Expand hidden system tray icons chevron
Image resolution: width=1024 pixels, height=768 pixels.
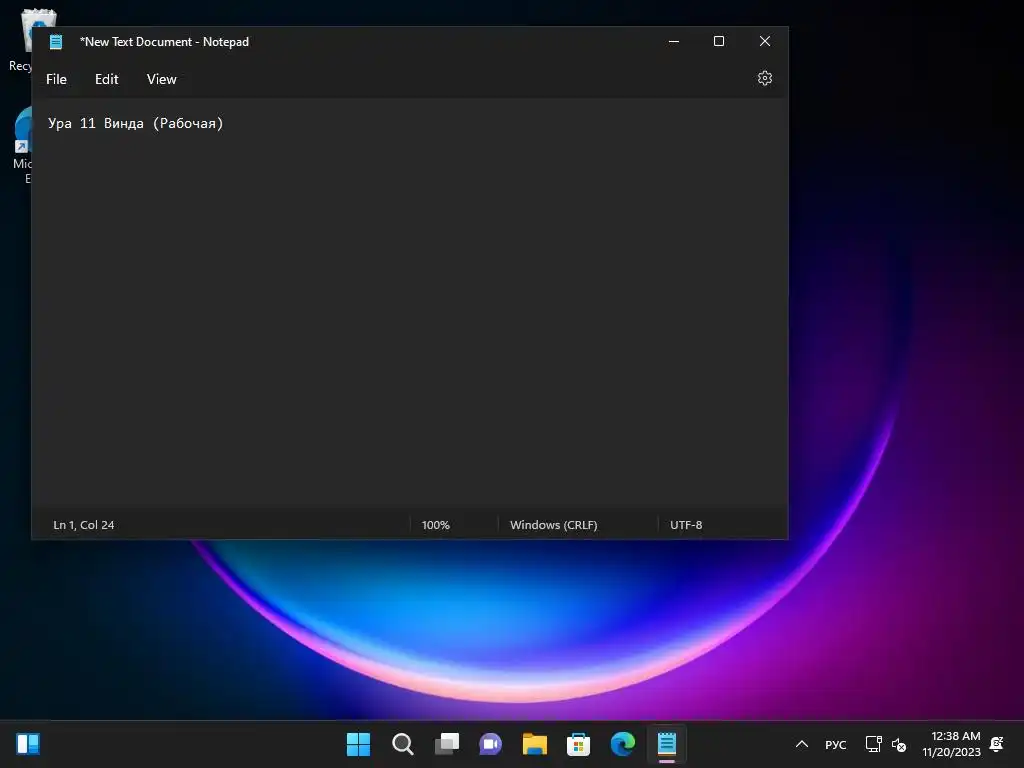[x=802, y=744]
